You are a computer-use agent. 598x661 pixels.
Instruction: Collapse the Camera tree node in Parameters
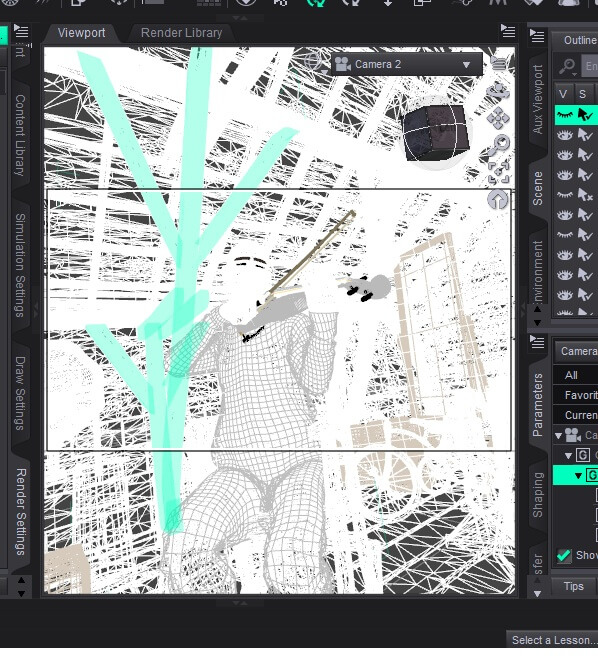pyautogui.click(x=559, y=436)
